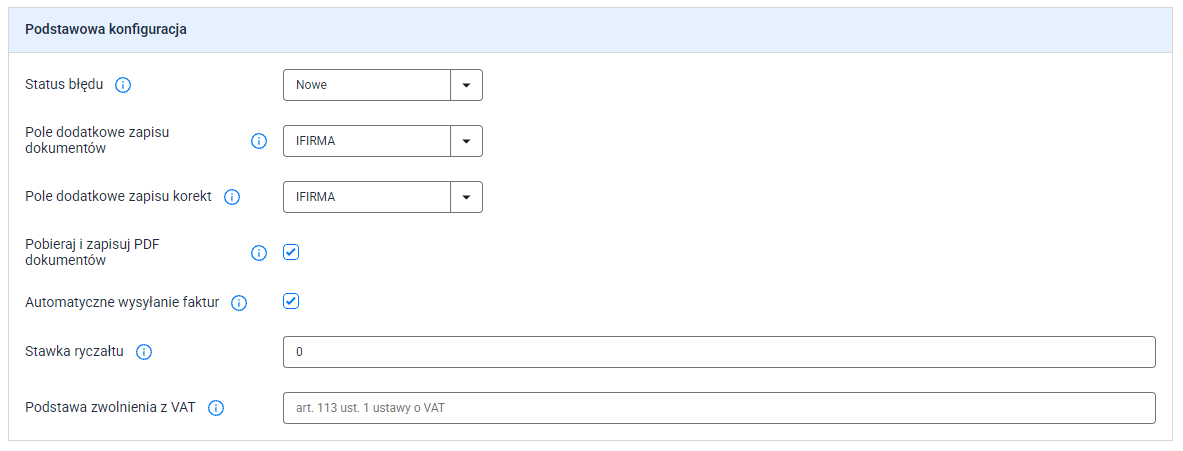This screenshot has width=1183, height=451.
Task: Disable Automatyczne wysyłanie faktur checkbox
Action: point(291,302)
